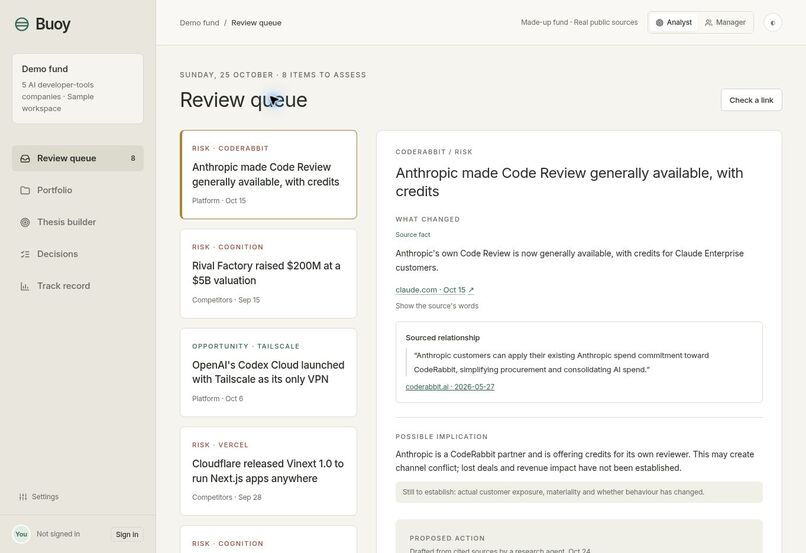Image resolution: width=806 pixels, height=553 pixels.
Task: Click the CodeRabbit / Risk detail label
Action: [434, 152]
